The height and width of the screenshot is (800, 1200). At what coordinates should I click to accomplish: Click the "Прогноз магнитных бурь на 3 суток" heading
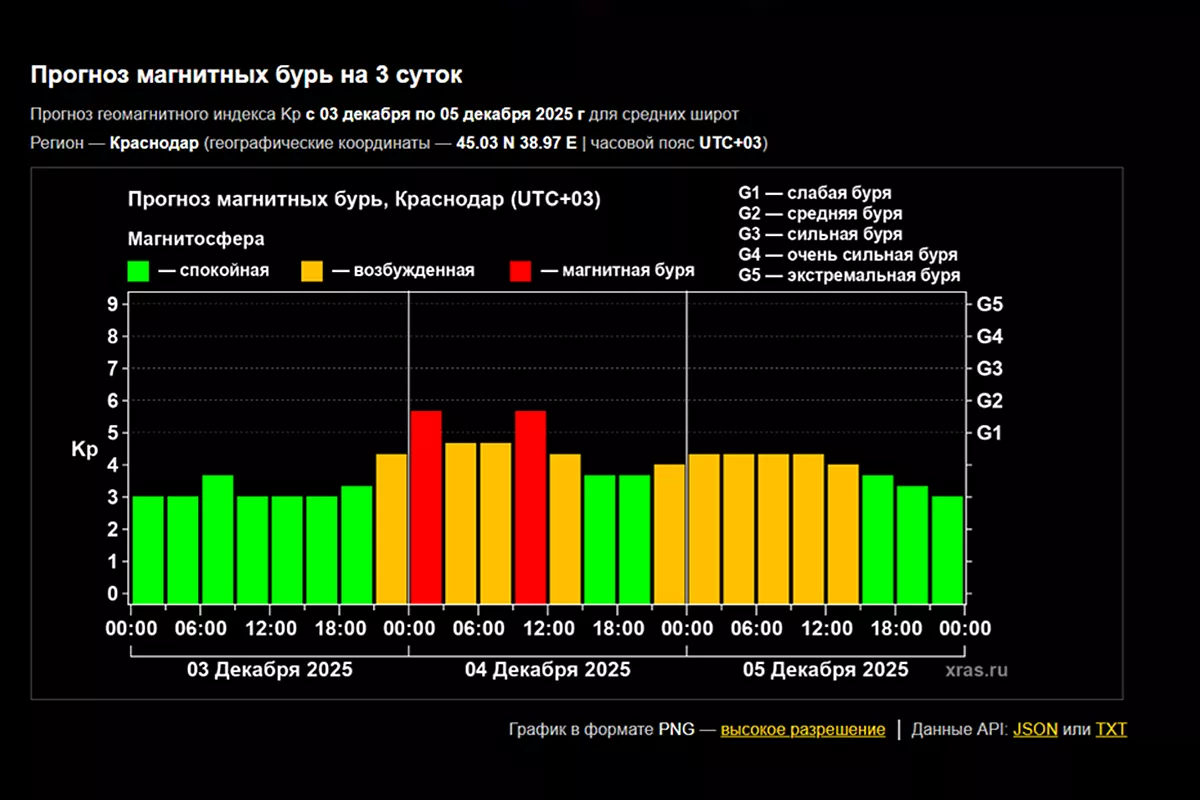click(x=246, y=75)
